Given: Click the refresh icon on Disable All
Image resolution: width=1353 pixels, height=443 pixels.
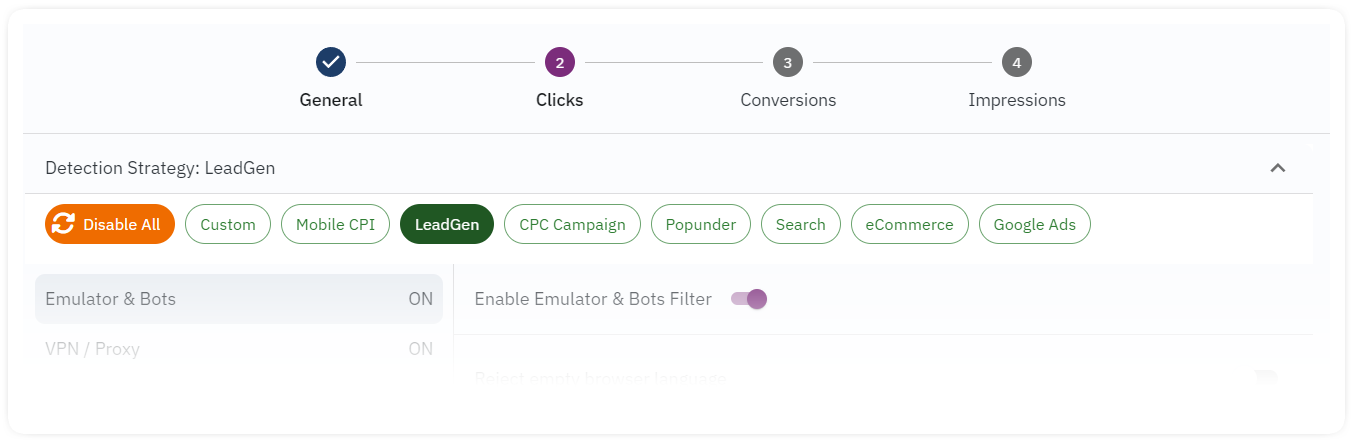Looking at the screenshot, I should pos(64,224).
